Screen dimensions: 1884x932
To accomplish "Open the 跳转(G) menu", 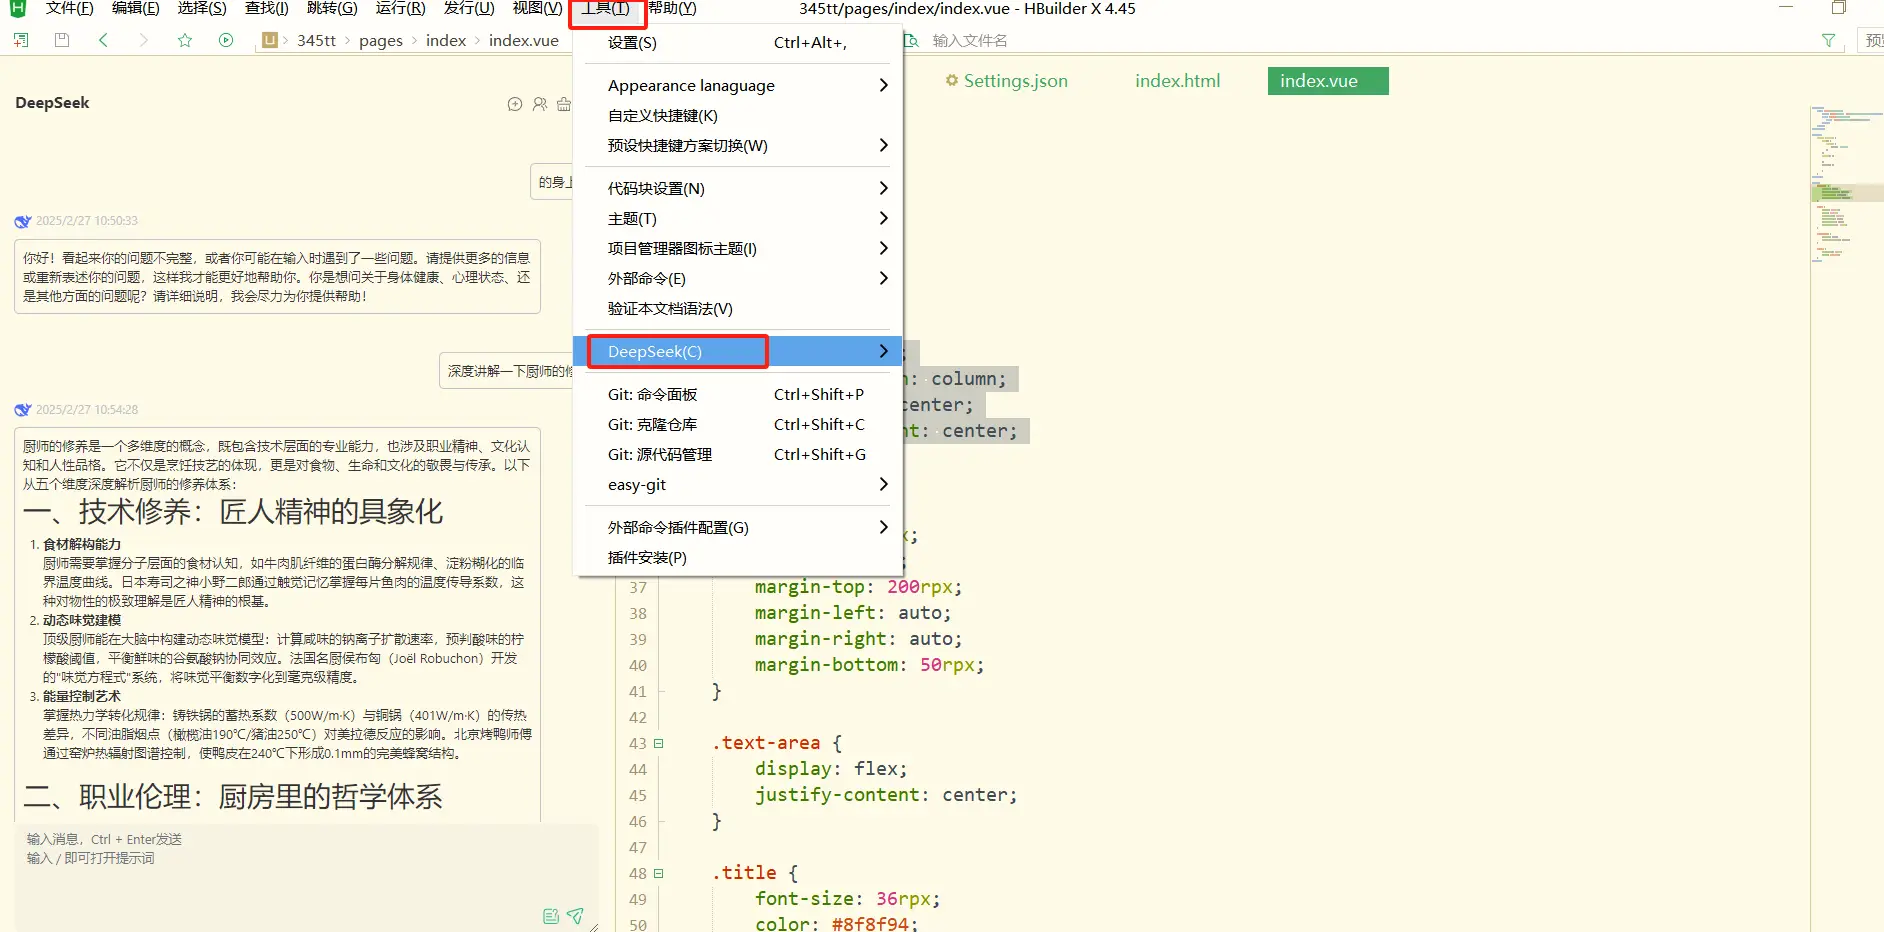I will tap(332, 8).
